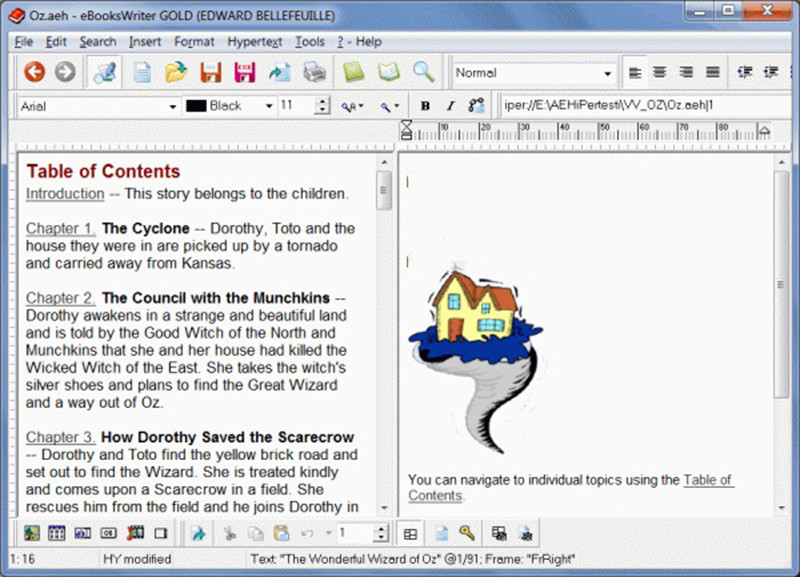Follow the Chapter 3. link
800x577 pixels.
click(x=60, y=437)
